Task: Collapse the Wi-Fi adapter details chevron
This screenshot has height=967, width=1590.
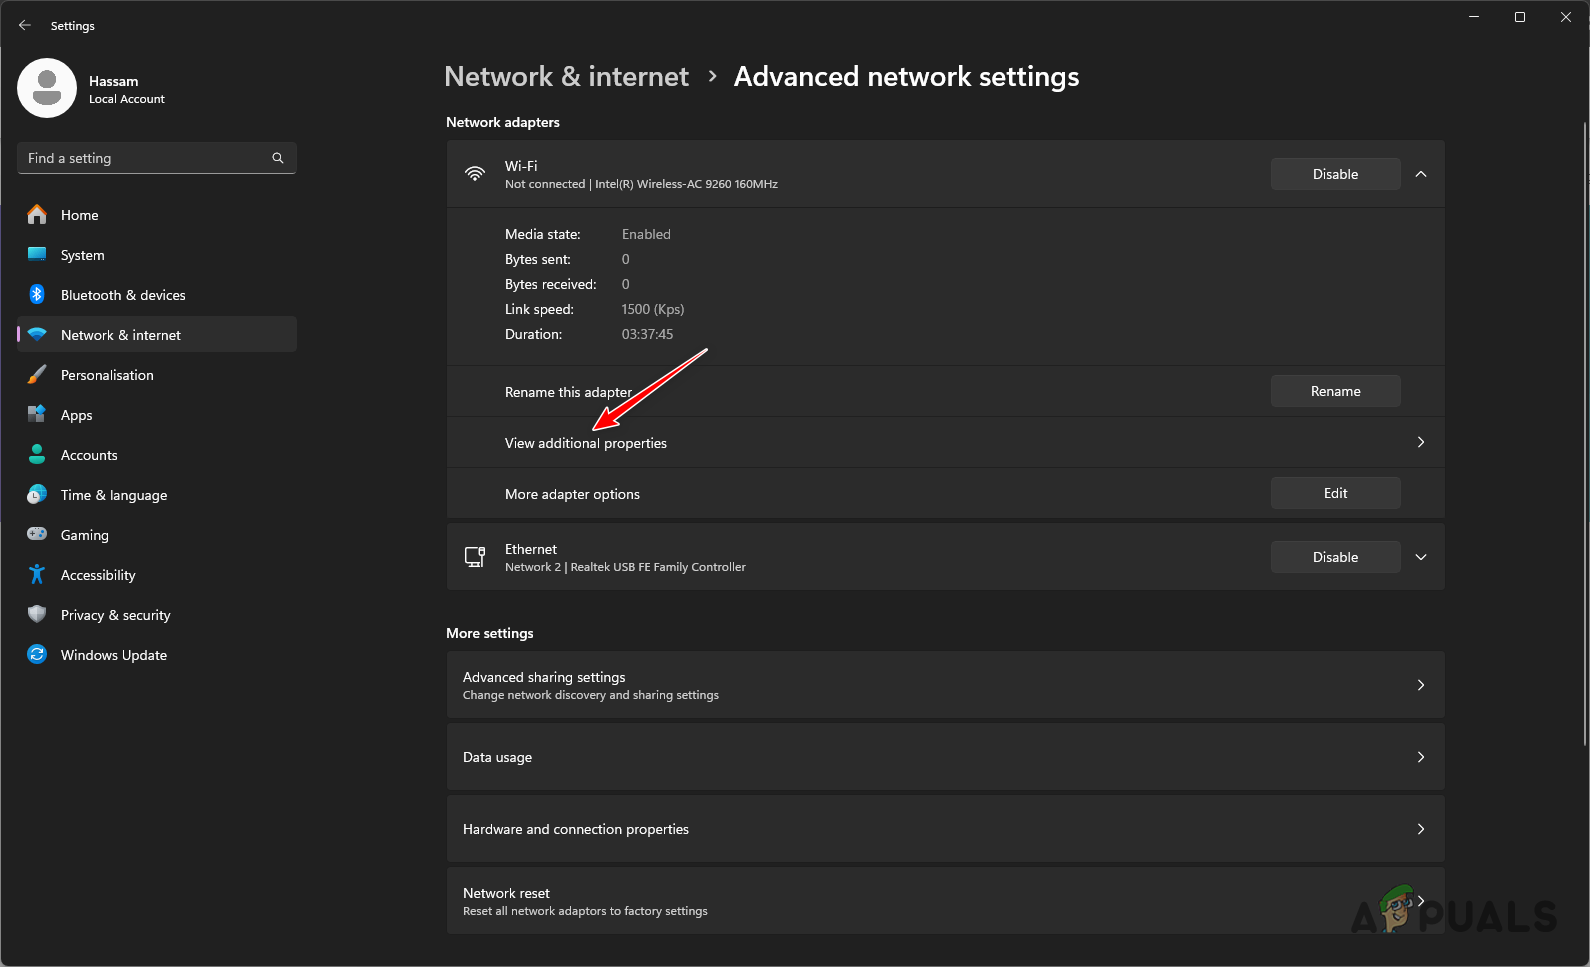Action: 1421,174
